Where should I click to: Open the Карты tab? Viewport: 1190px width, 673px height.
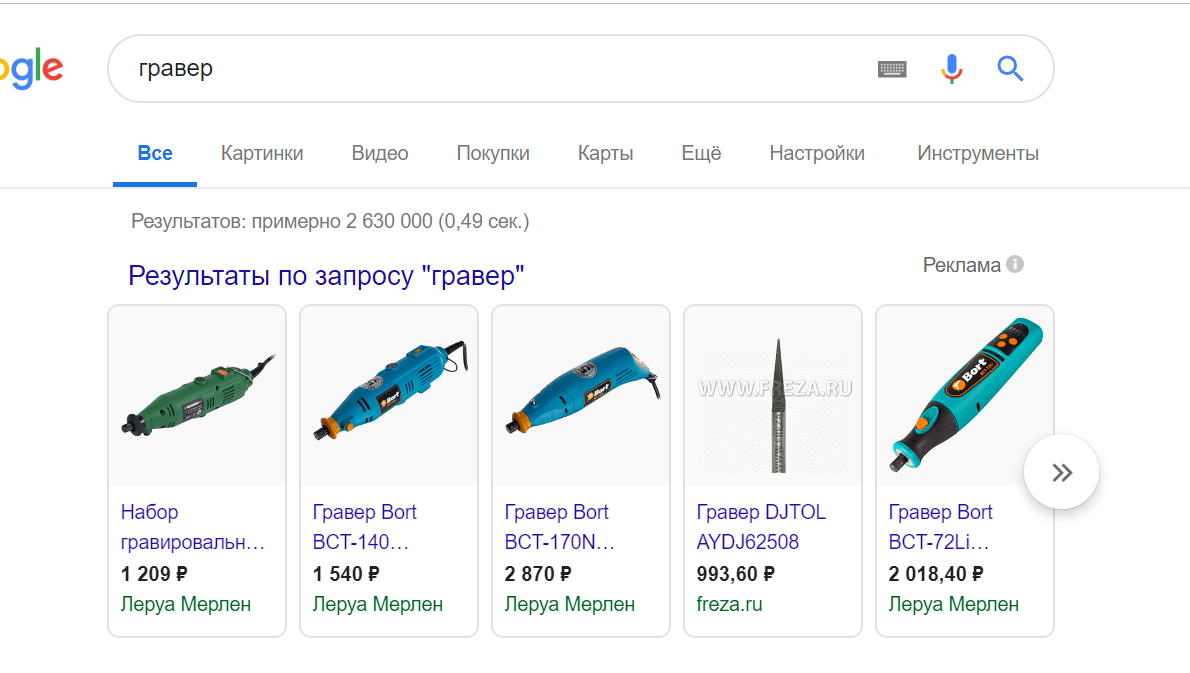coord(606,153)
